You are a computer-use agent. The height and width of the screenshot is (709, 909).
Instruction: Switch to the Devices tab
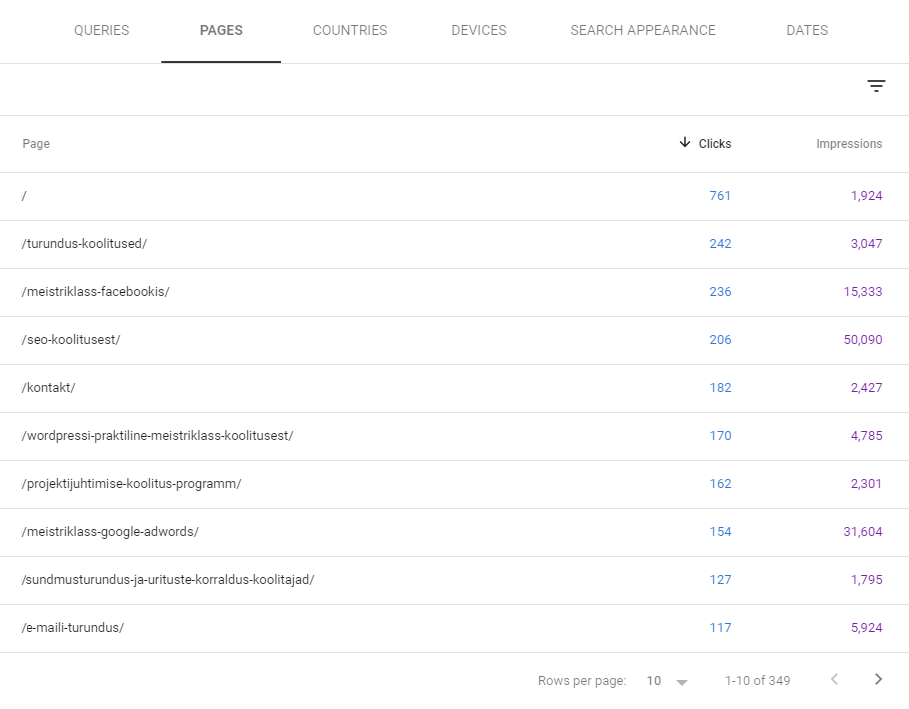click(x=478, y=30)
